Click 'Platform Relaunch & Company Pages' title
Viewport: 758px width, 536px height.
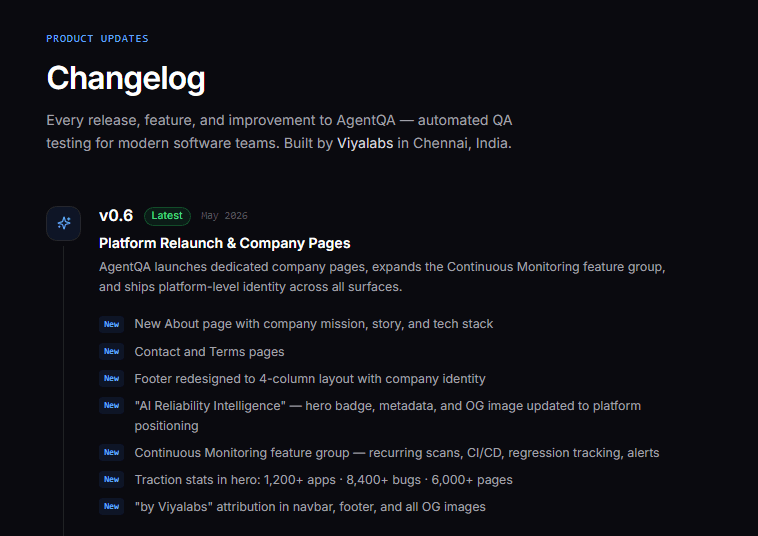(x=225, y=243)
